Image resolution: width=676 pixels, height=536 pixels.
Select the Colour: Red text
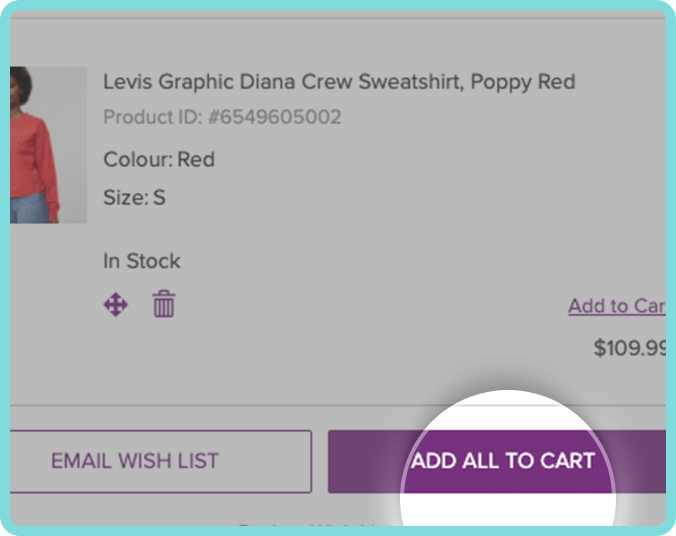click(159, 160)
